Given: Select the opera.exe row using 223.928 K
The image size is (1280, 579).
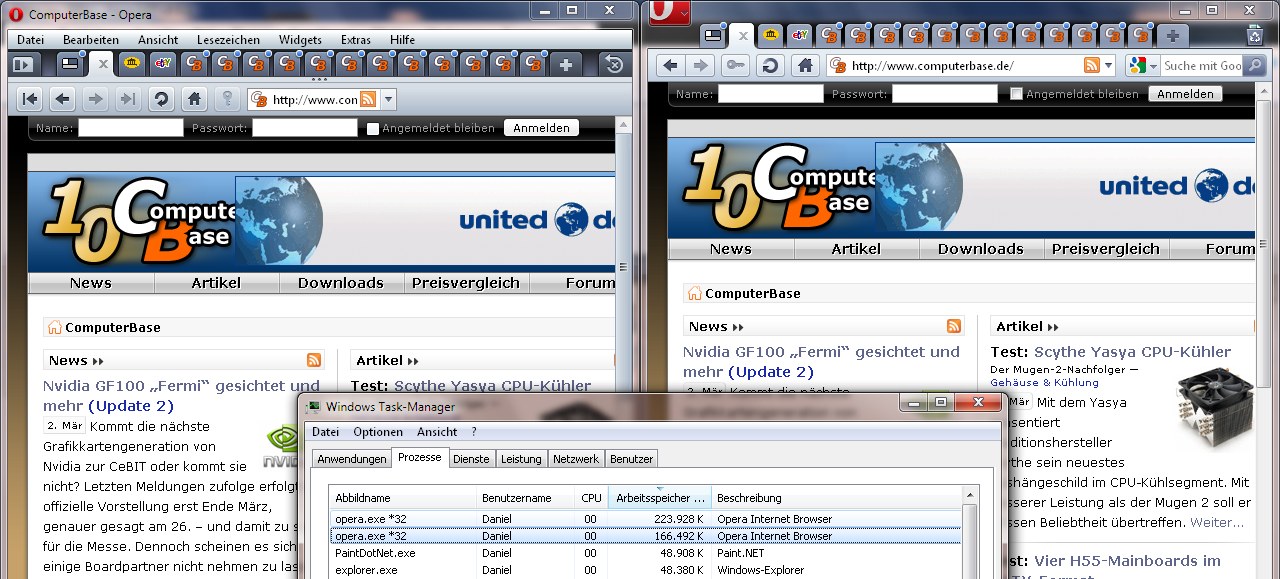Looking at the screenshot, I should [x=645, y=519].
